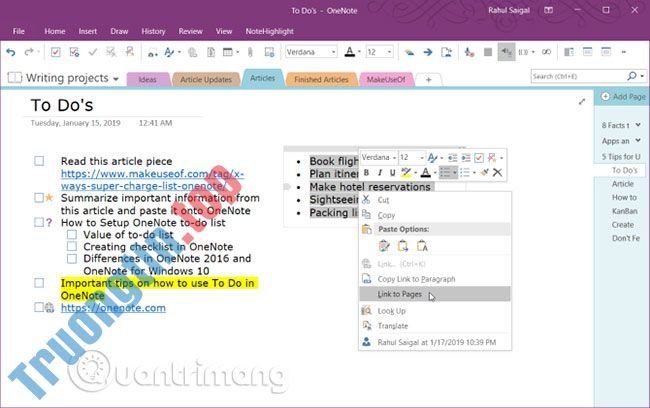Viewport: 650px width, 408px height.
Task: Click decrease indent in the mini toolbar
Action: pyautogui.click(x=453, y=158)
